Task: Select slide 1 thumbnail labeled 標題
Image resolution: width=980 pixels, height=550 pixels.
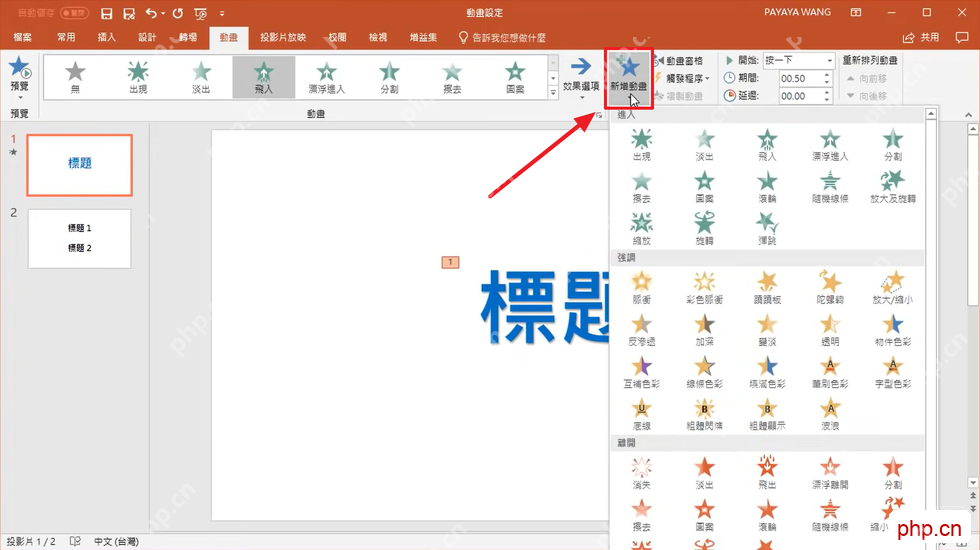Action: pyautogui.click(x=79, y=164)
